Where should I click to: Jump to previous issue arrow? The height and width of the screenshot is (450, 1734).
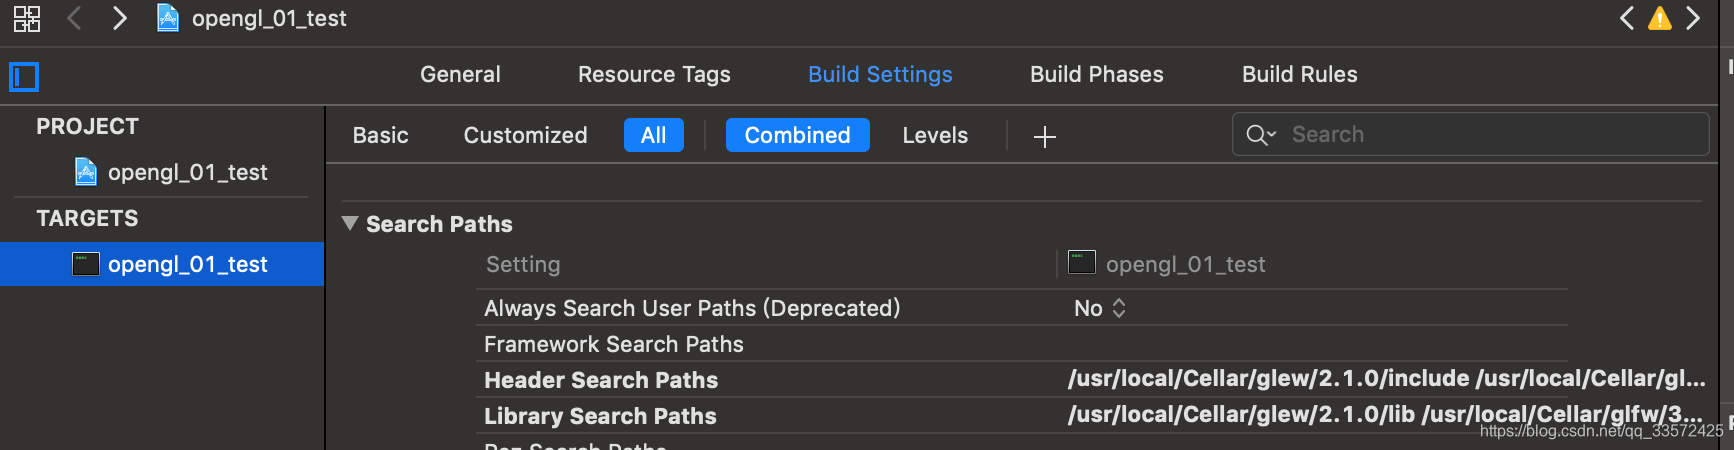click(1627, 18)
